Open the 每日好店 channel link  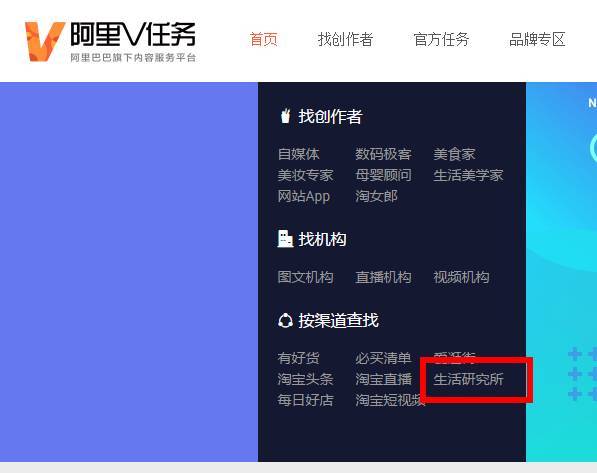(305, 400)
